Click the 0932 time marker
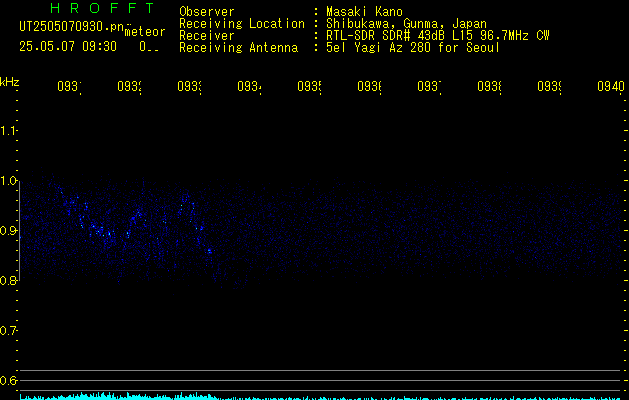Screen dimensions: 629x400 (129, 86)
